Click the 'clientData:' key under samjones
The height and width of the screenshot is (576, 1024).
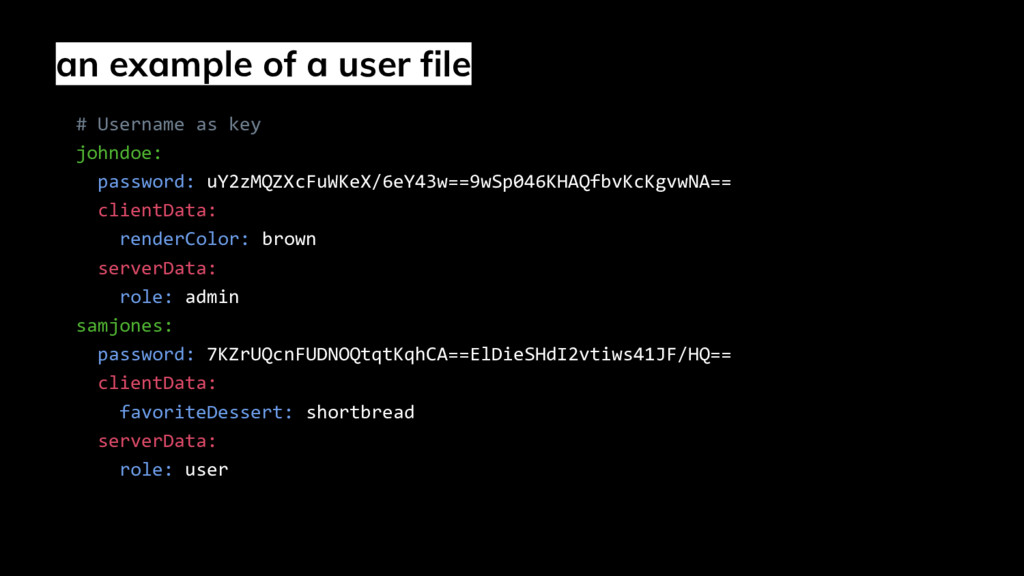point(157,383)
